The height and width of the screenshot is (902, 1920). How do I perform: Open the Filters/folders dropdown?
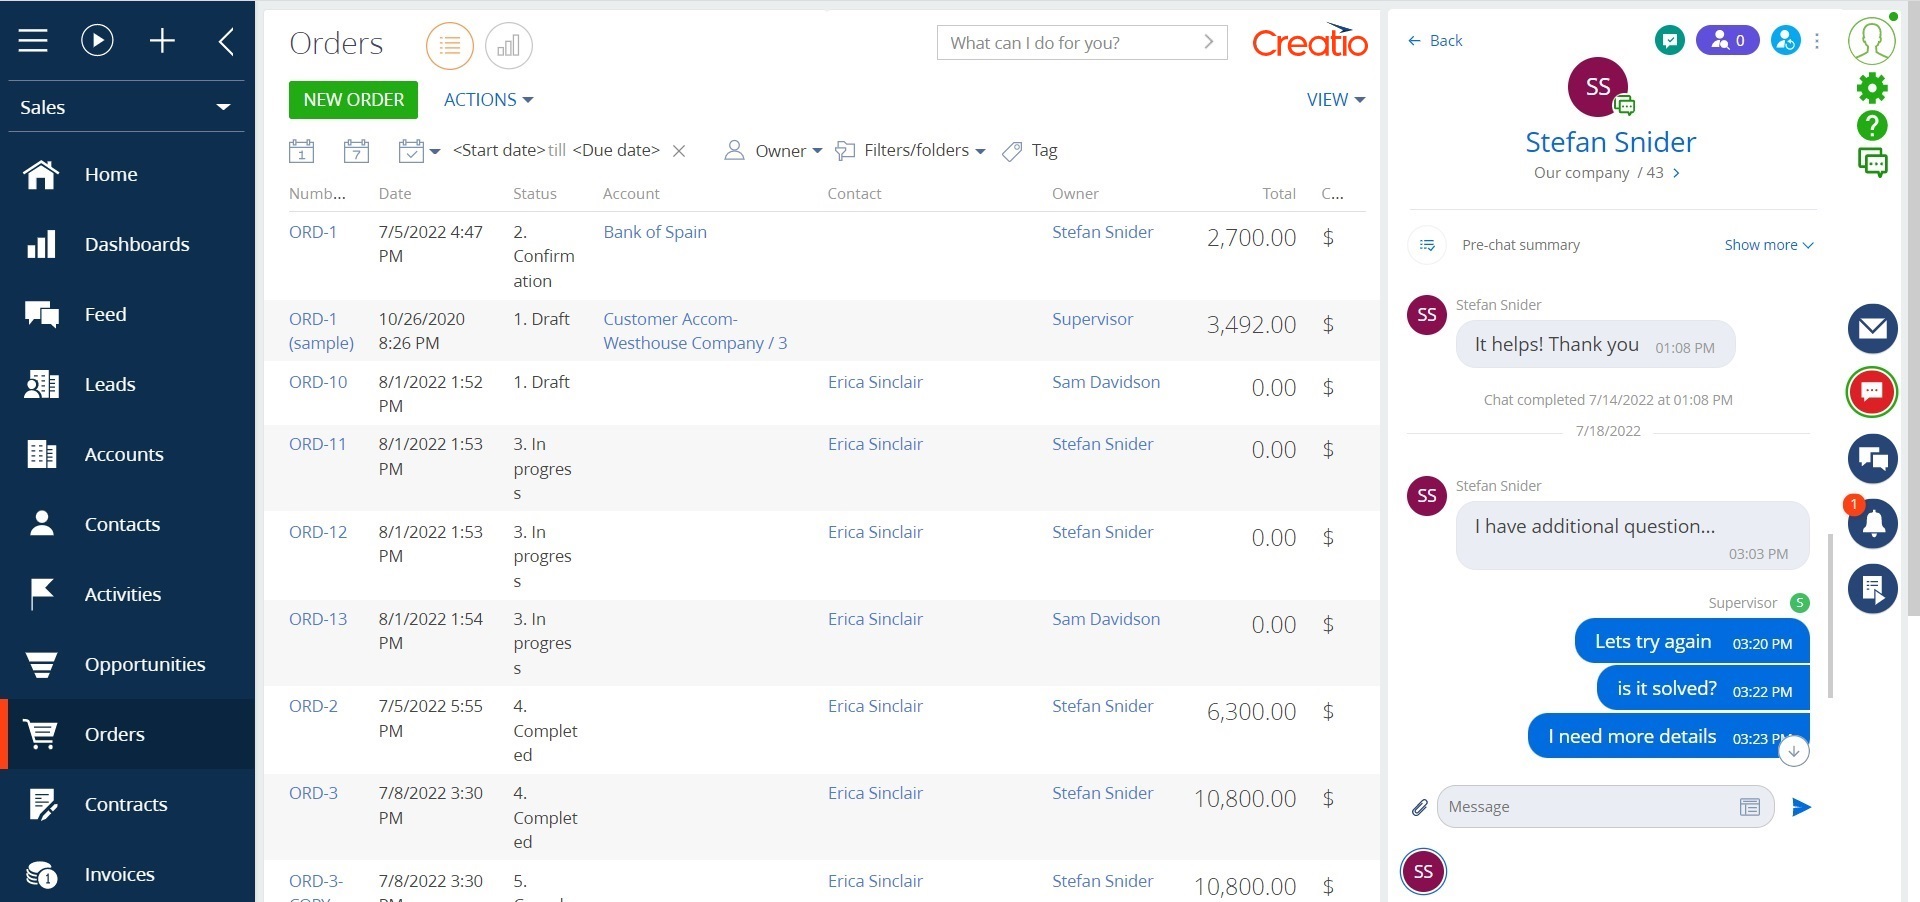[x=910, y=151]
